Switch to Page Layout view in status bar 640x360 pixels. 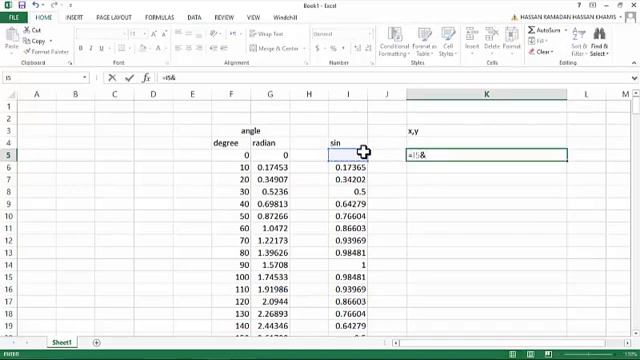530,354
